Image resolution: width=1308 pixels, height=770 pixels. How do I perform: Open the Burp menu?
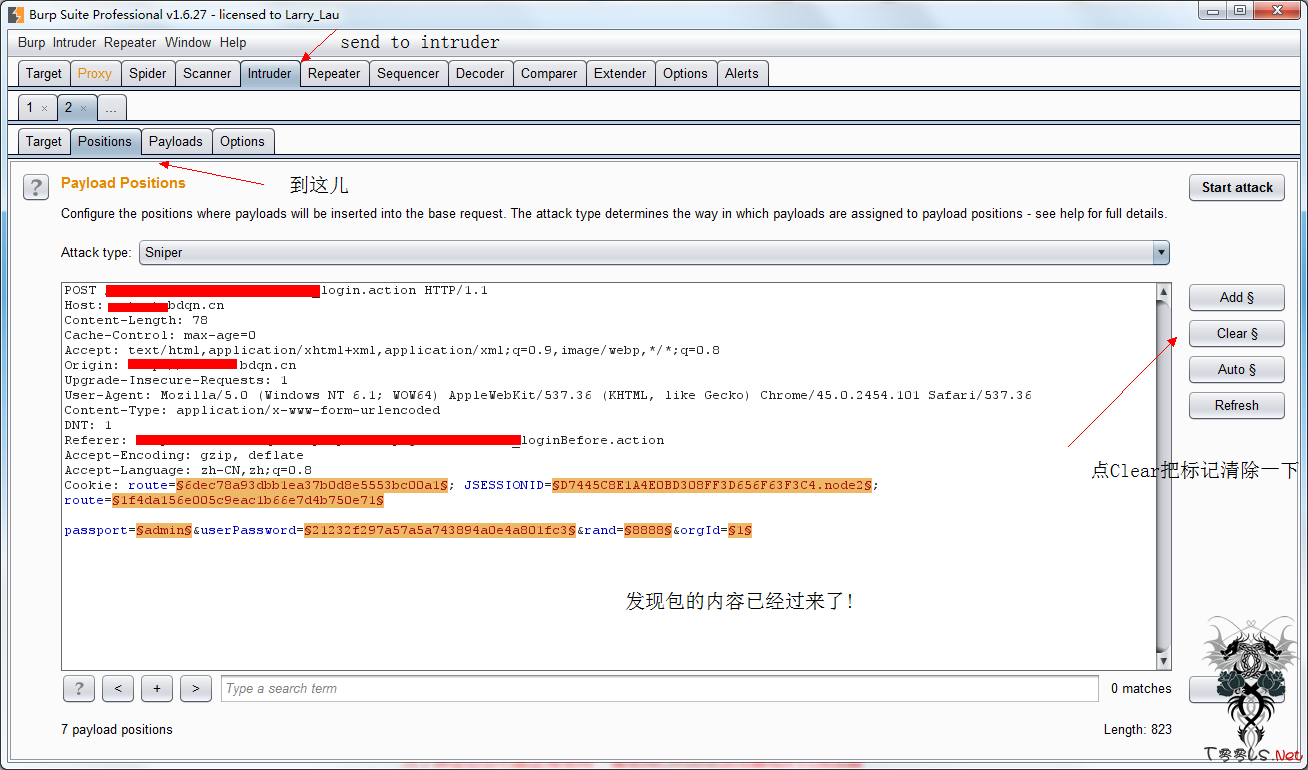point(31,43)
